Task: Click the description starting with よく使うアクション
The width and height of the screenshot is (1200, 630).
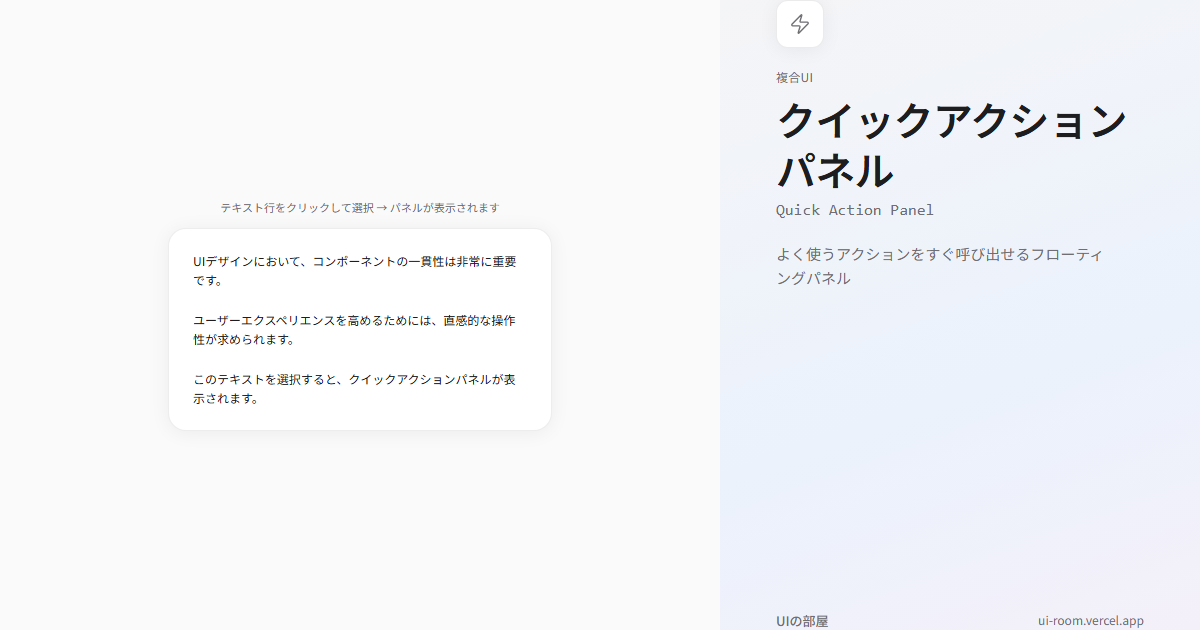Action: (939, 266)
